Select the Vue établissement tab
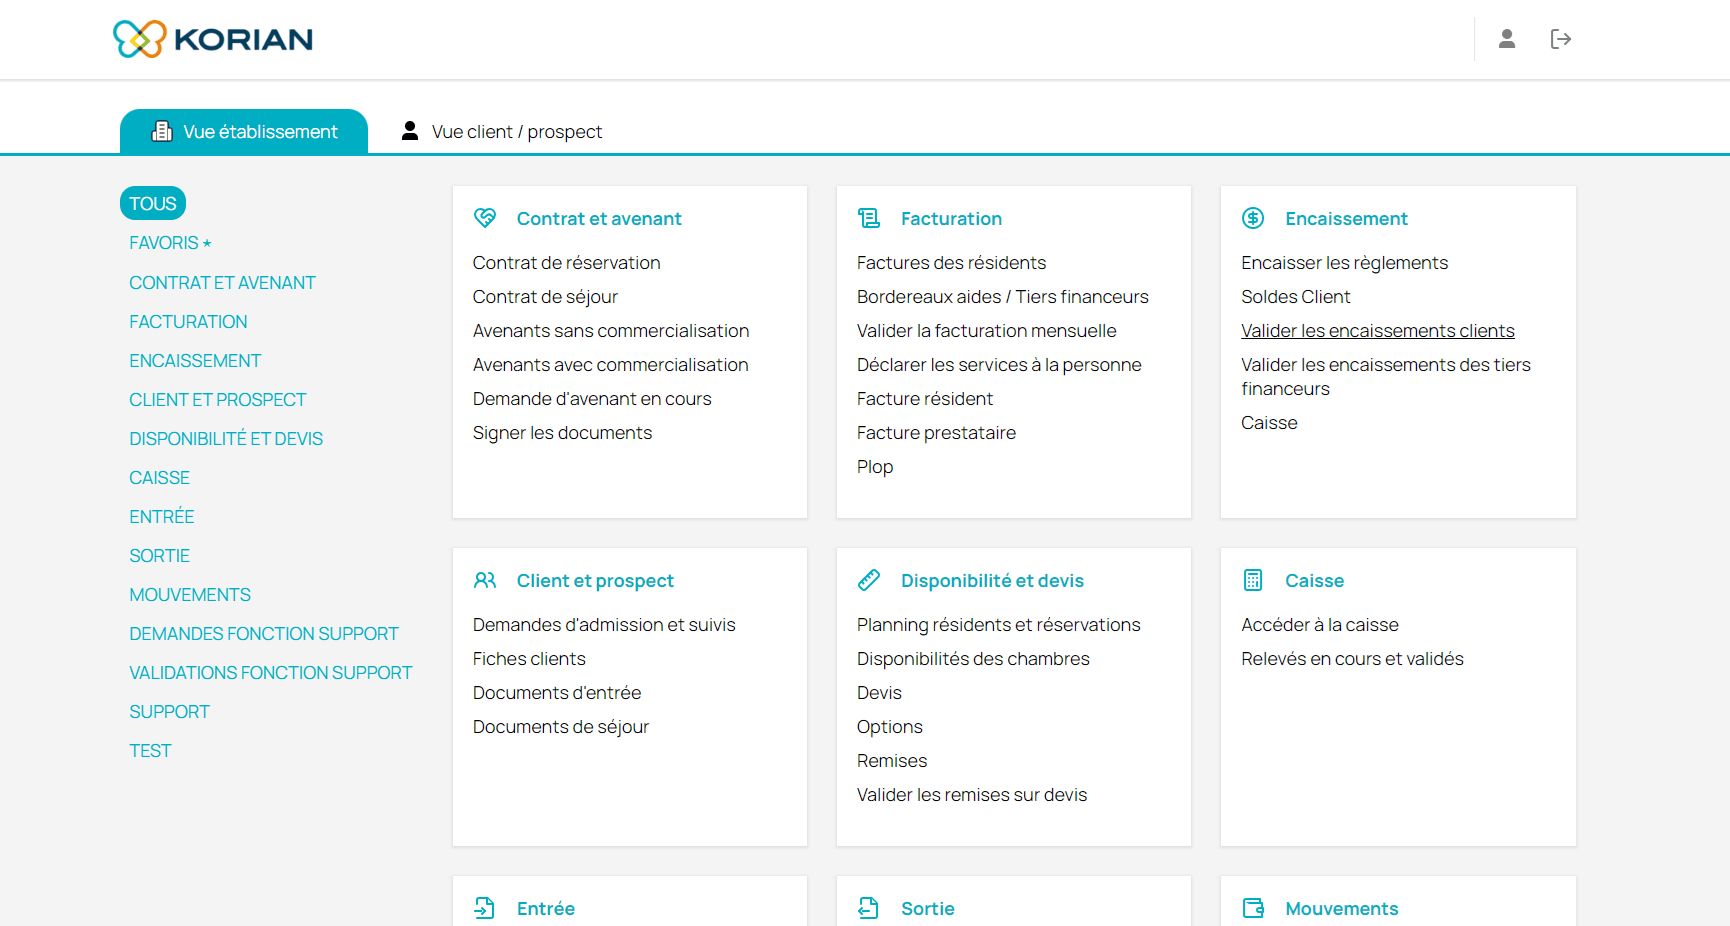This screenshot has height=926, width=1730. click(x=244, y=132)
